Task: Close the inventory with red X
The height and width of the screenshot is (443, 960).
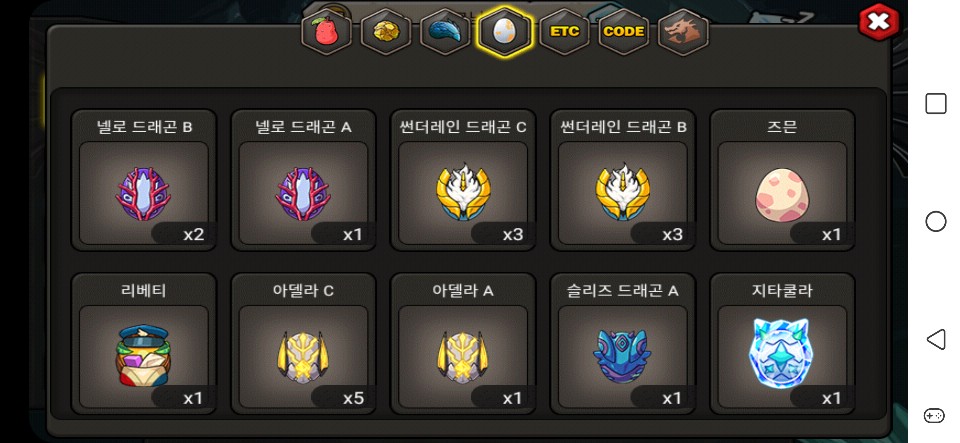Action: [879, 23]
